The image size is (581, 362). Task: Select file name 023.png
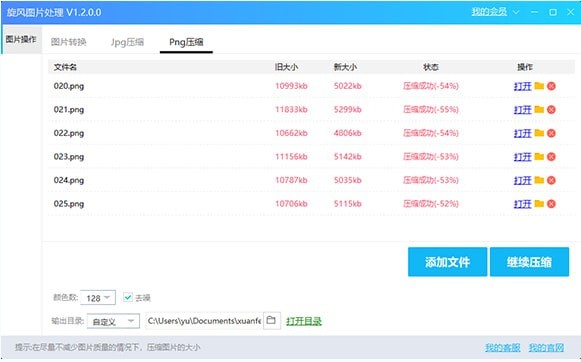click(x=69, y=157)
